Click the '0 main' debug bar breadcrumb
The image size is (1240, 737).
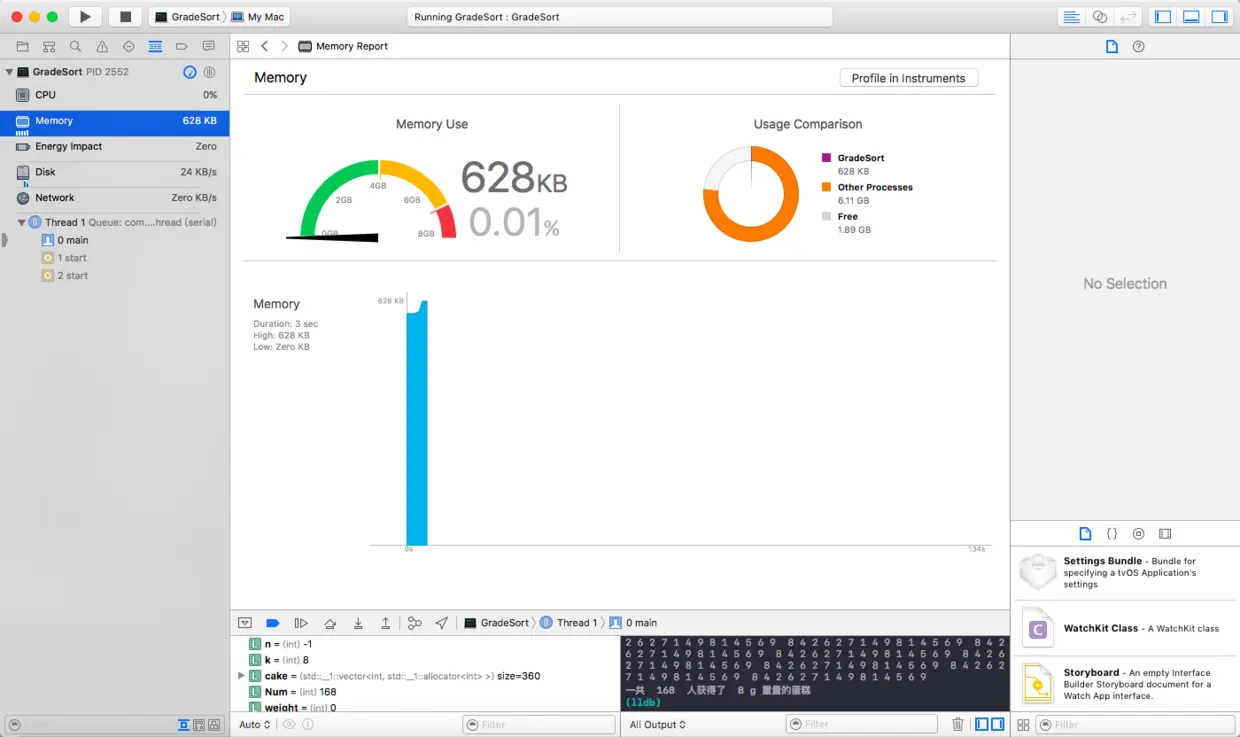pyautogui.click(x=633, y=623)
